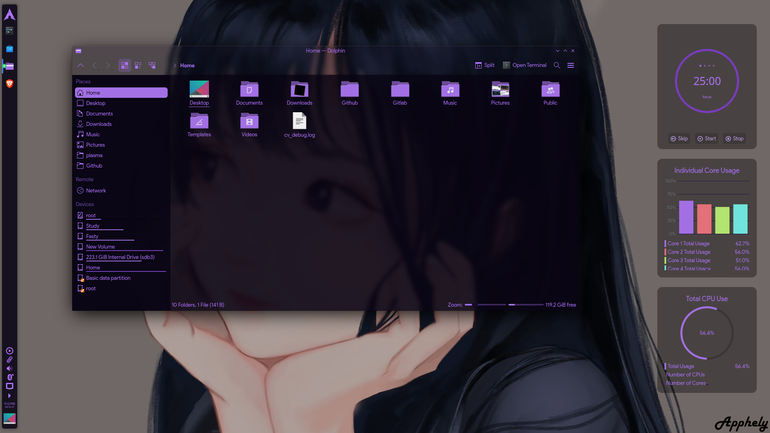Open the display monitor tray icon
Screen dimensions: 770x433
click(9, 386)
